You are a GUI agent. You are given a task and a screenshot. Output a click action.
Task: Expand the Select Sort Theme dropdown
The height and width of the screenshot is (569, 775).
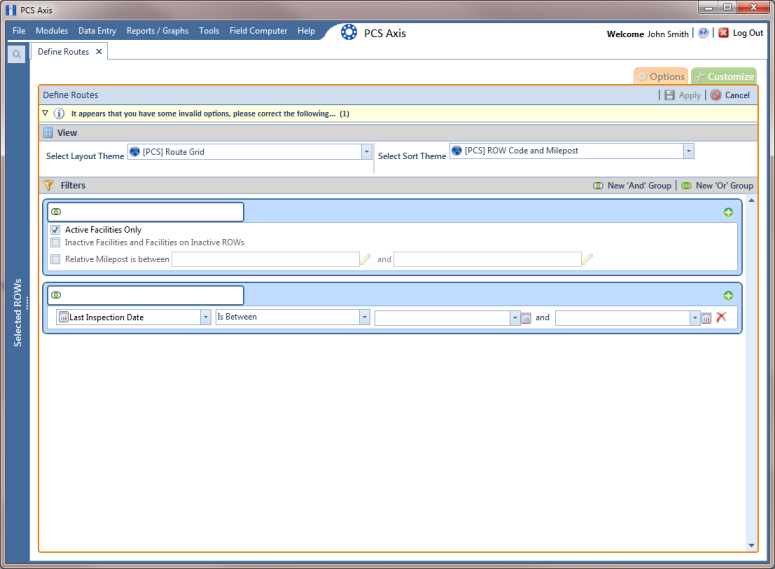tap(689, 151)
